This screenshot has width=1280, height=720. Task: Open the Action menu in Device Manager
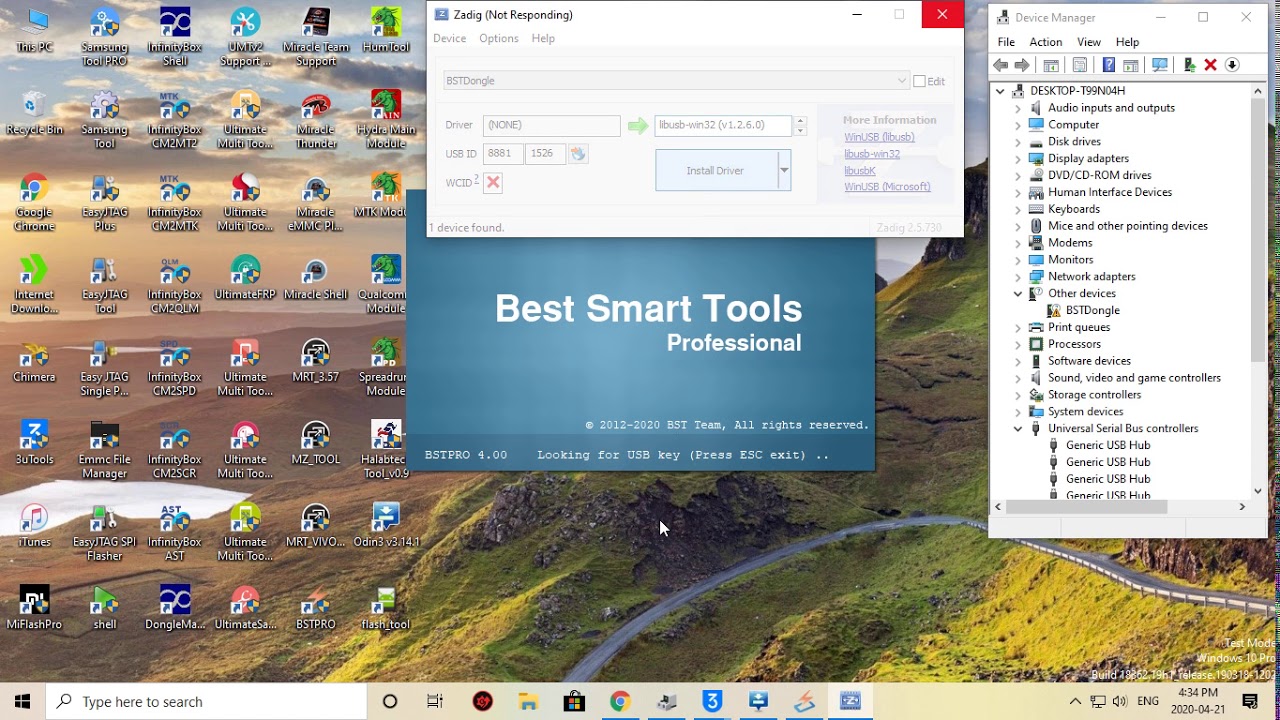[x=1045, y=42]
